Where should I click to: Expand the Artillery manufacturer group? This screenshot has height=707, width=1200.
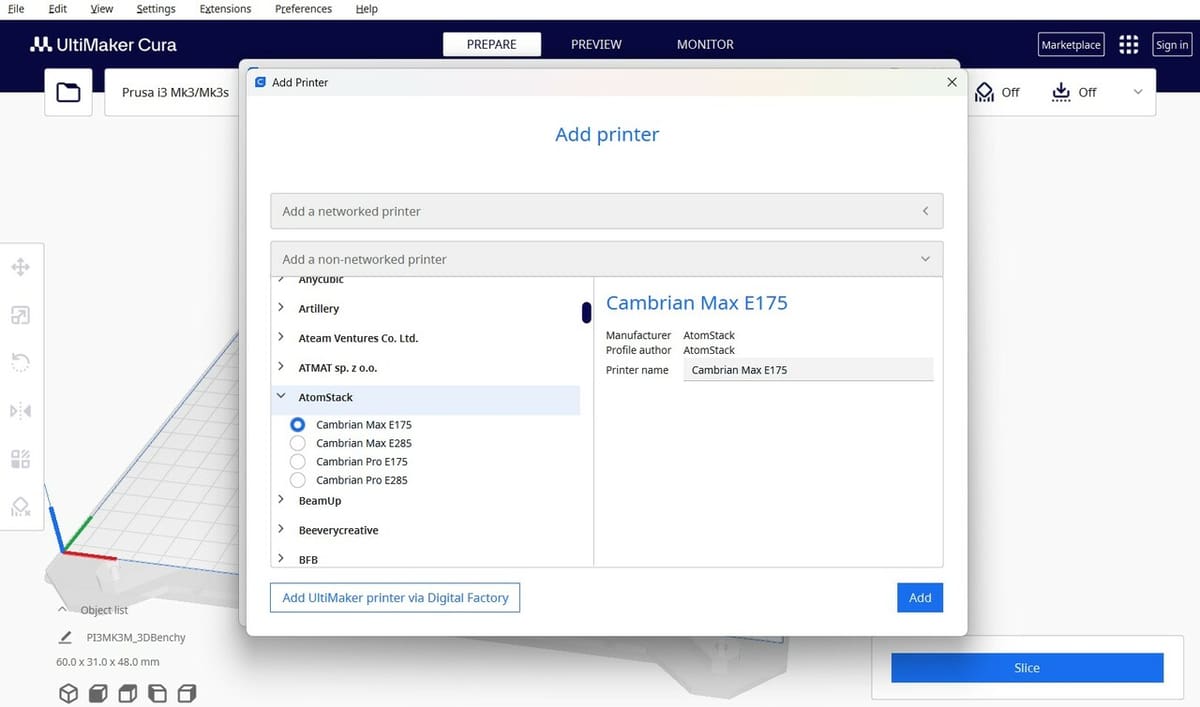[x=281, y=308]
